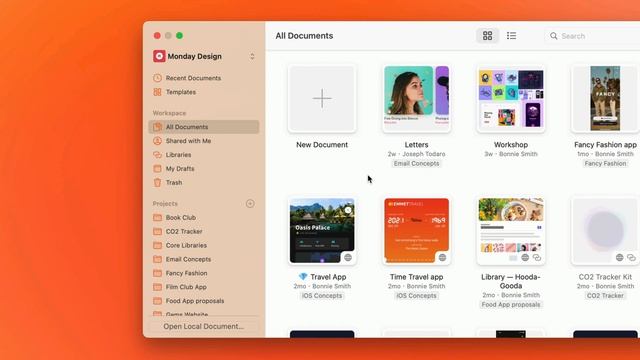Switch to grid view

tap(487, 36)
